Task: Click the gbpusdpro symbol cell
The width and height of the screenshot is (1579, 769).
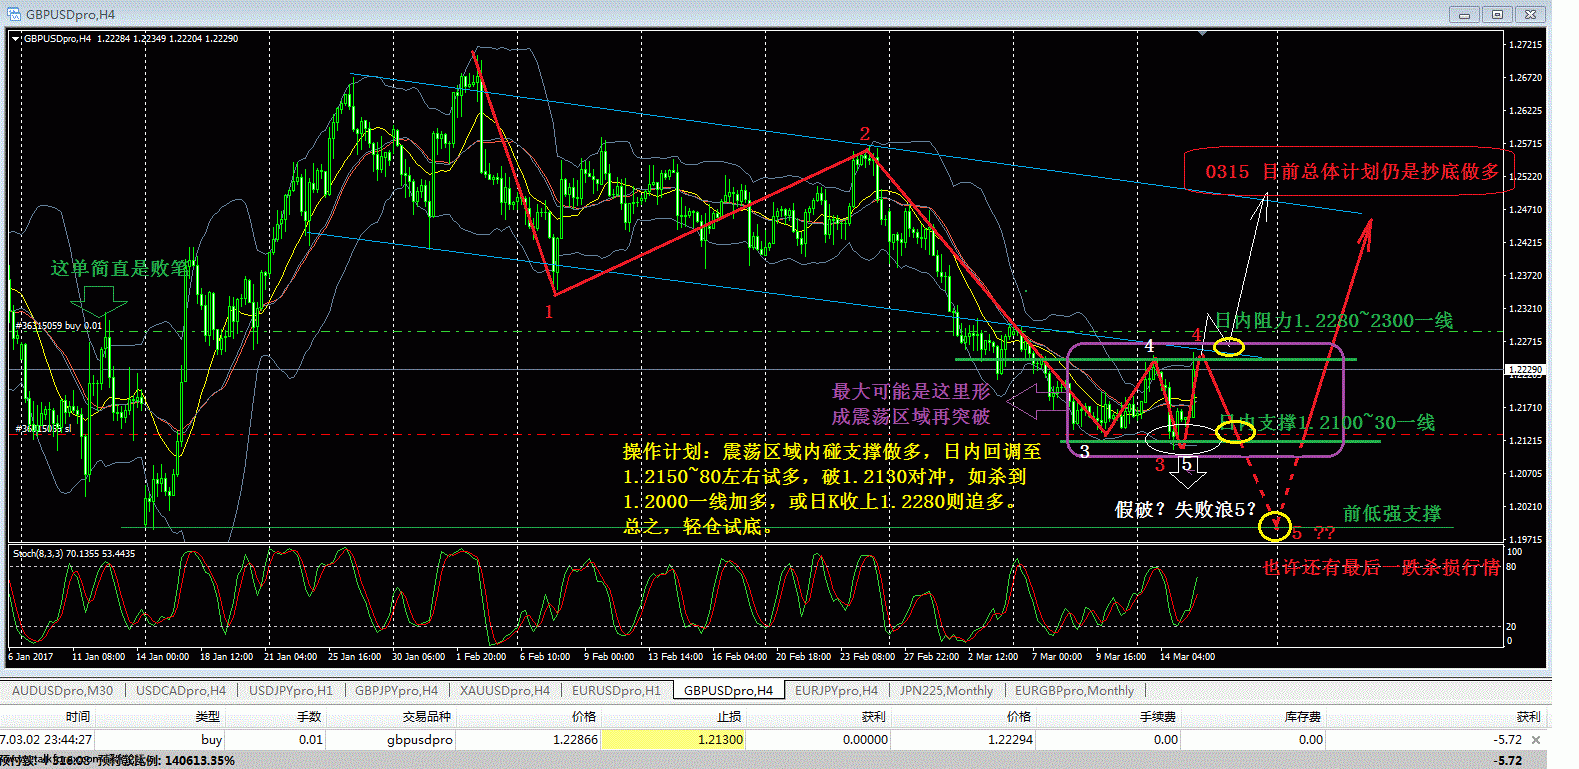Action: point(420,740)
